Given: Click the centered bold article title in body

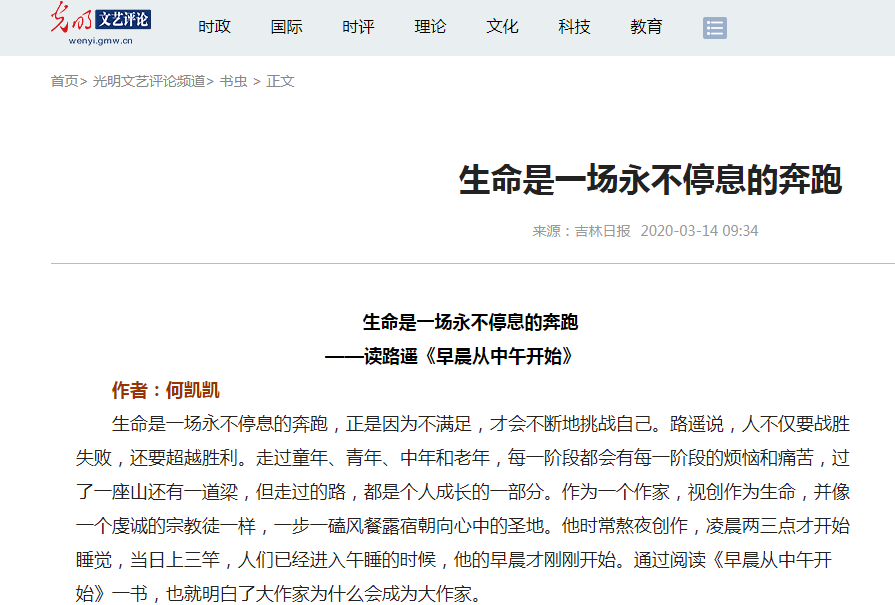Looking at the screenshot, I should pyautogui.click(x=470, y=322).
